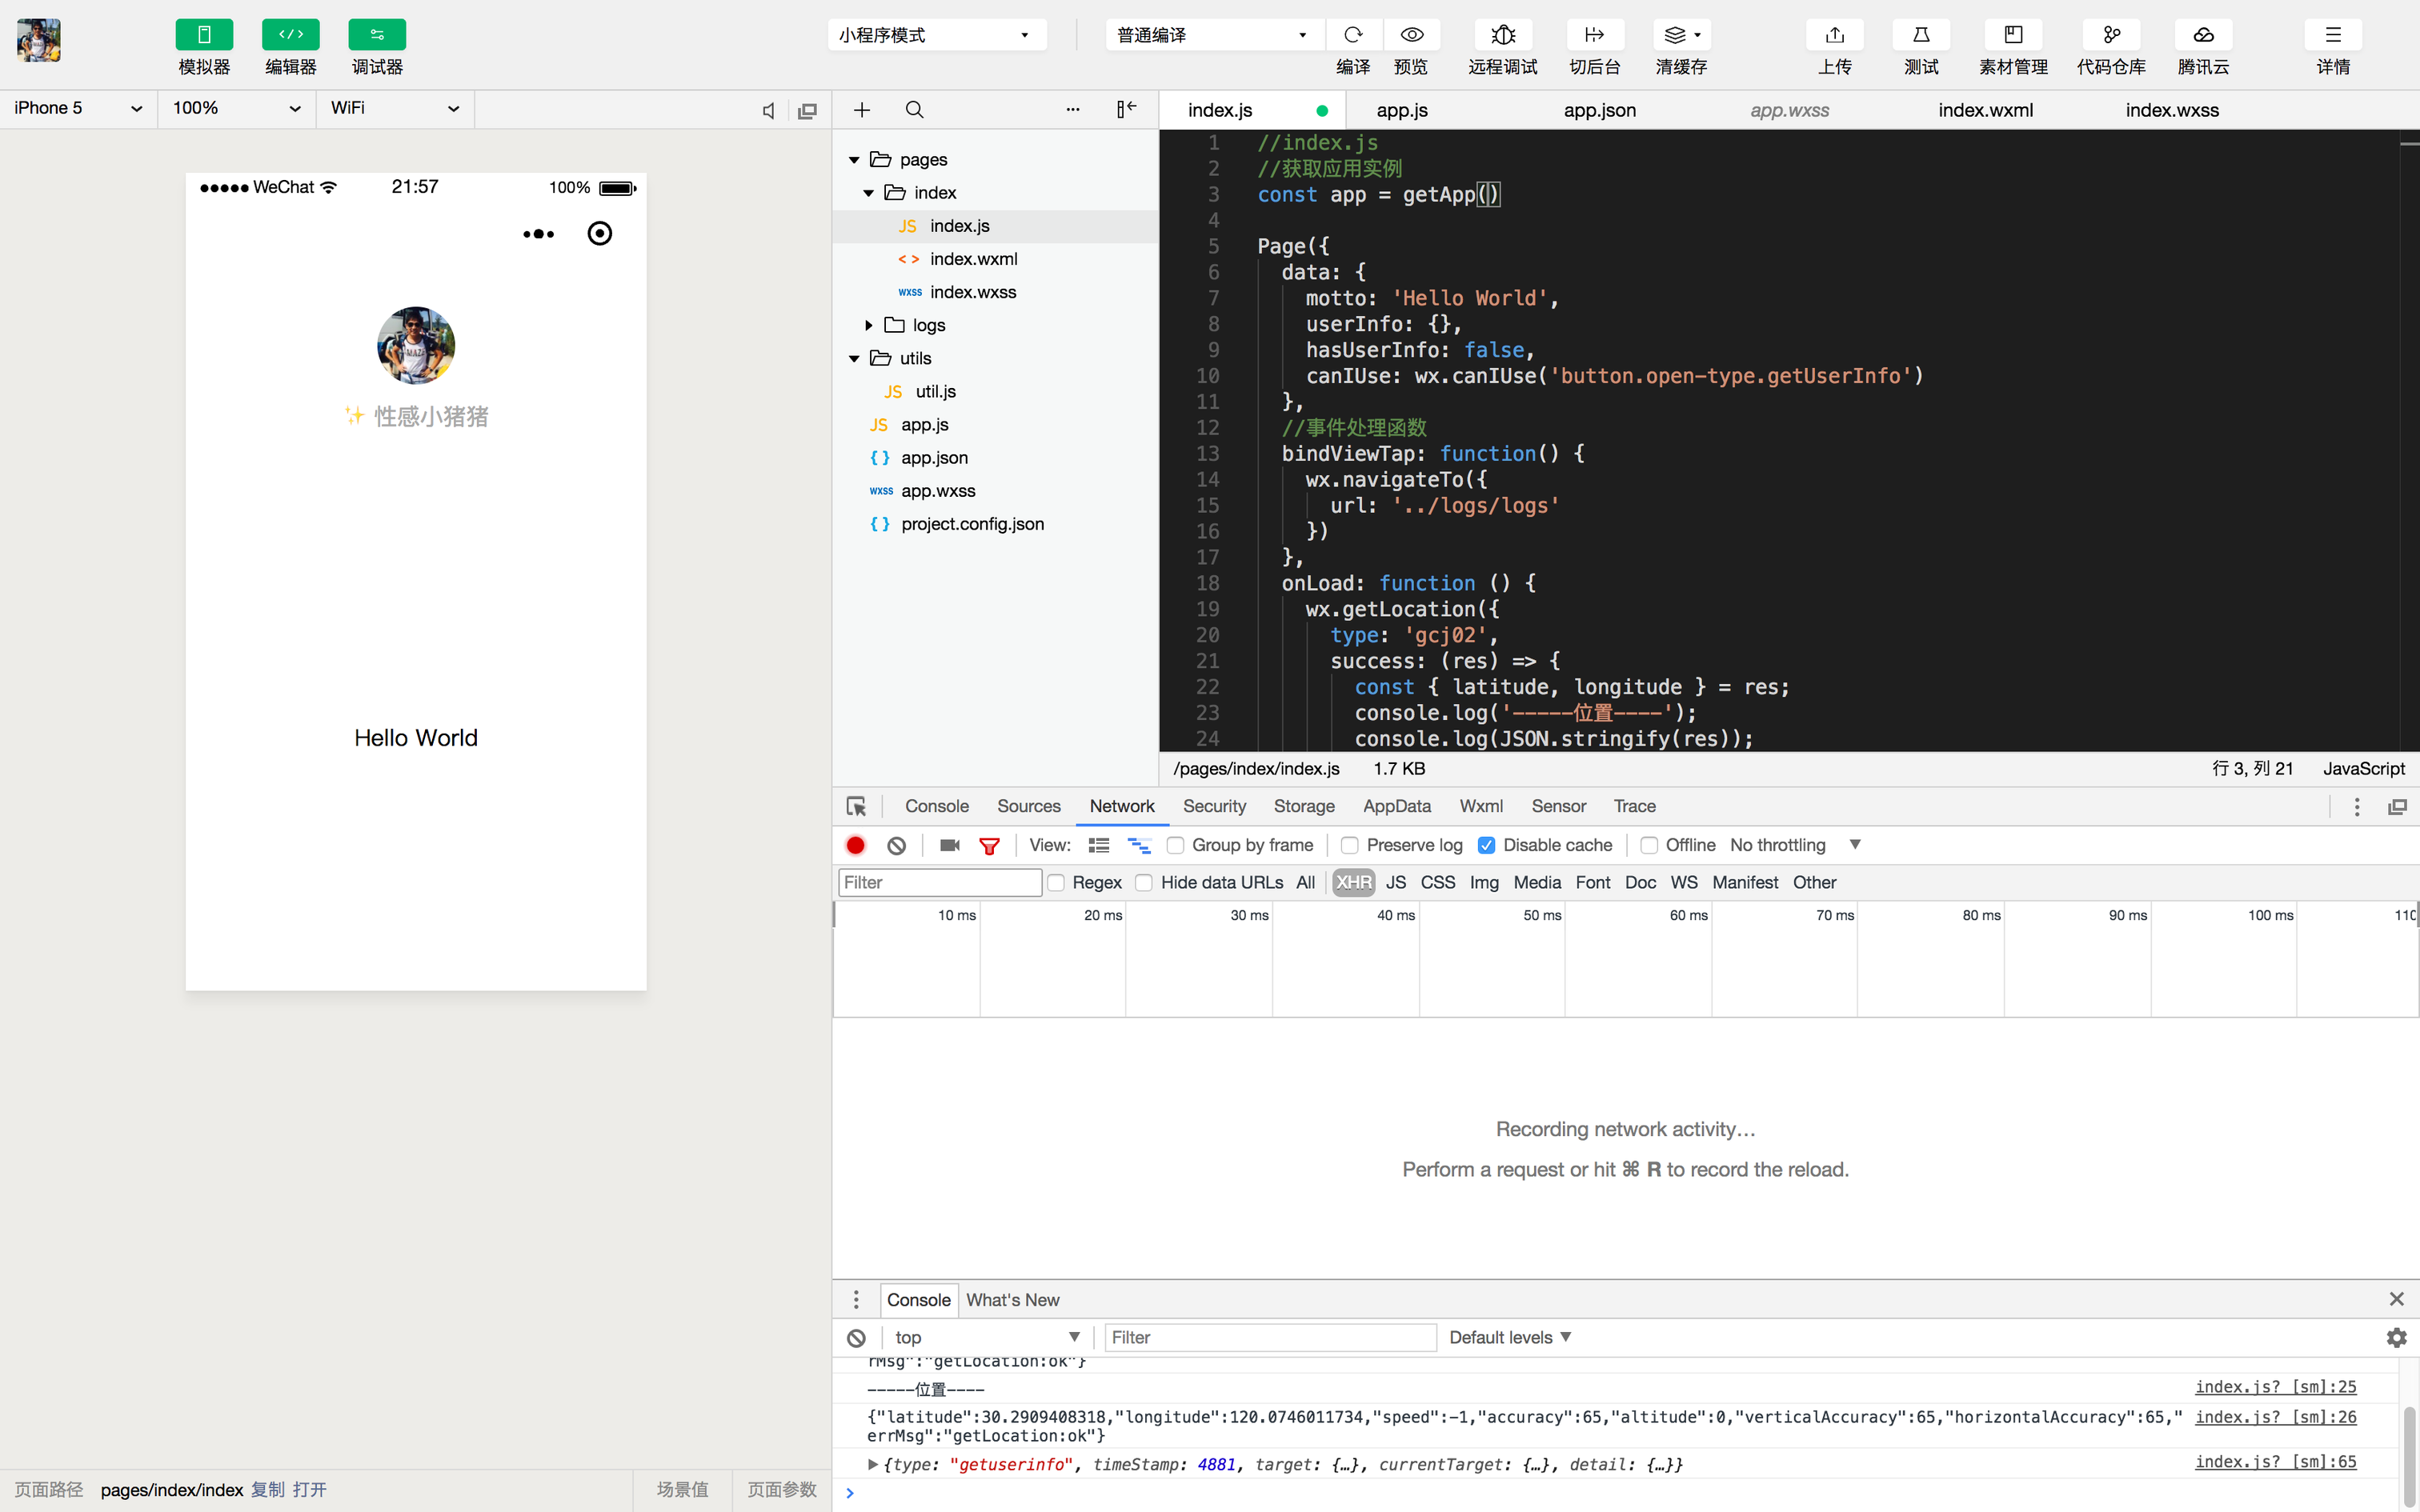
Task: Click the upload icon
Action: click(x=1834, y=35)
